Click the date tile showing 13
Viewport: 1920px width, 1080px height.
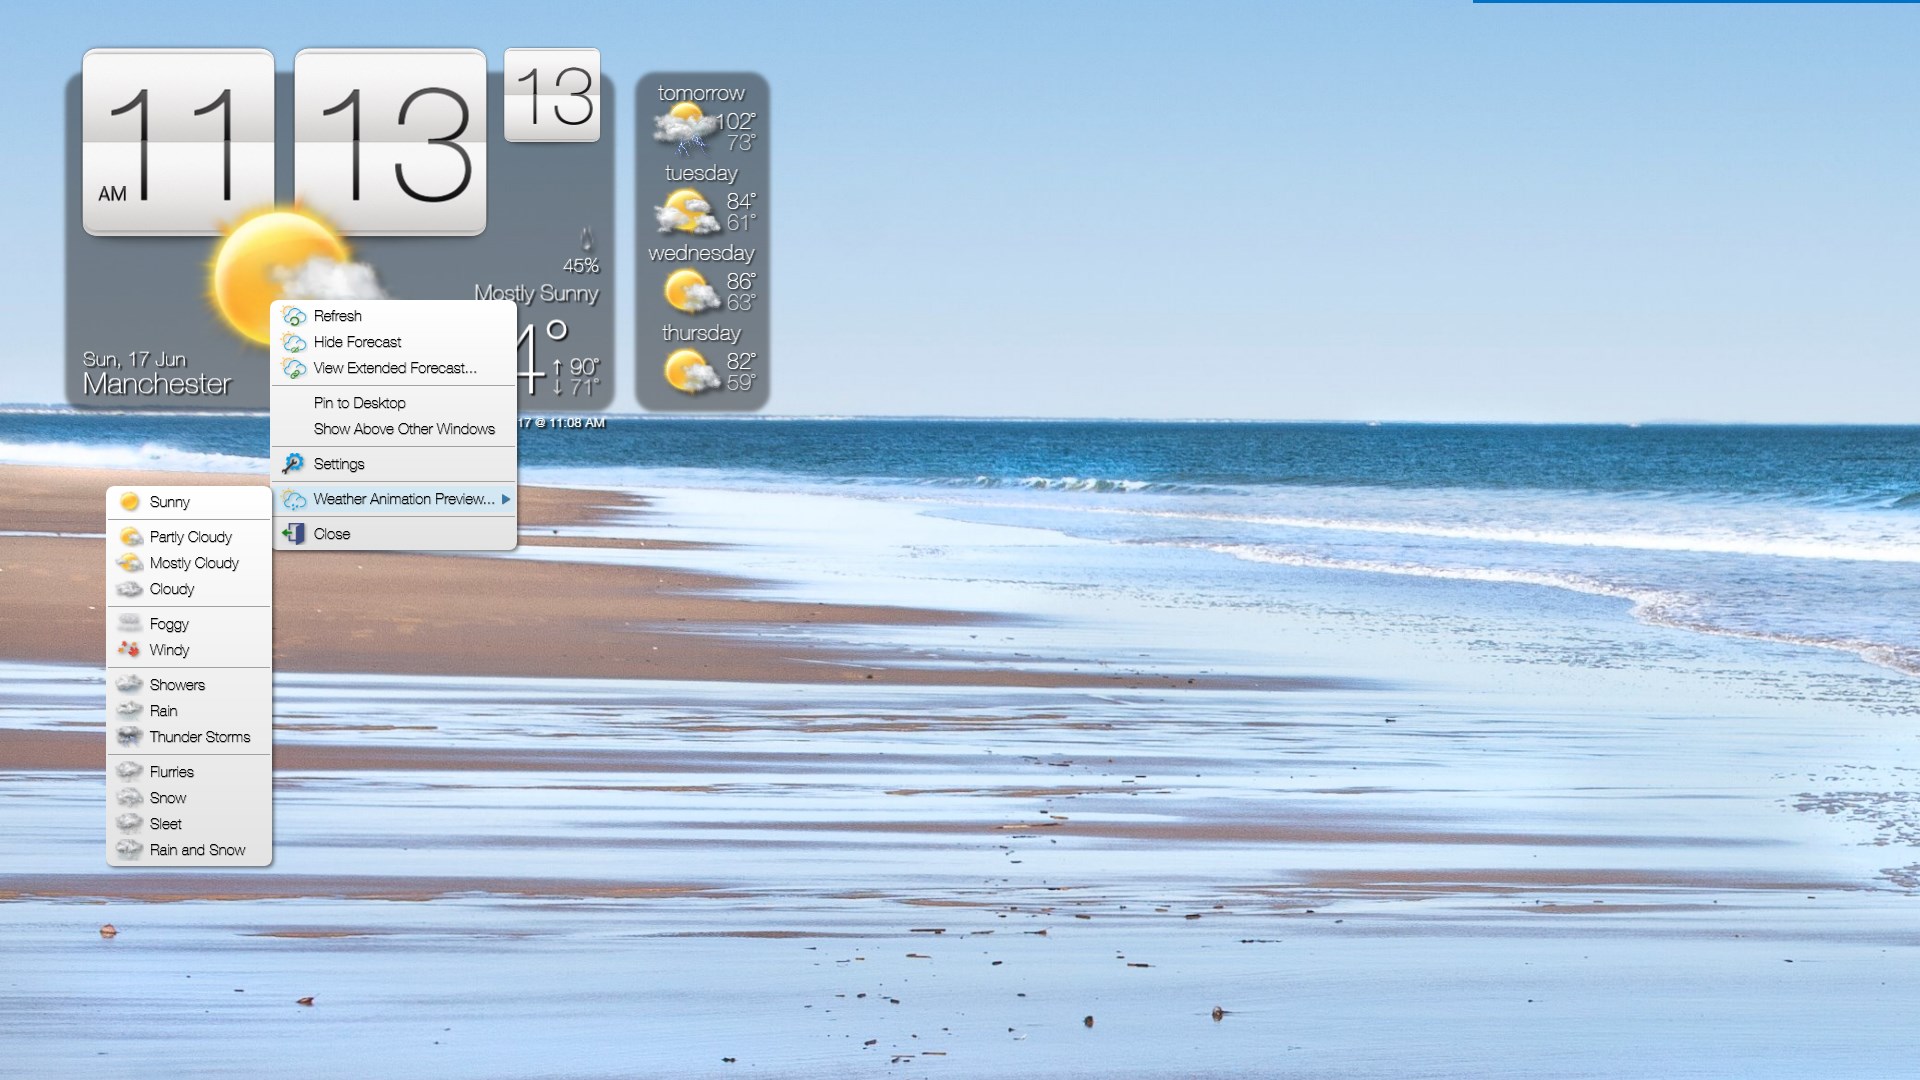(x=551, y=93)
